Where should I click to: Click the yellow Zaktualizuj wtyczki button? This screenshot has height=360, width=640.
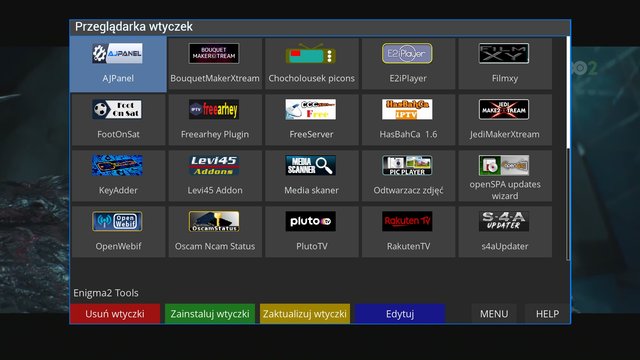(305, 313)
